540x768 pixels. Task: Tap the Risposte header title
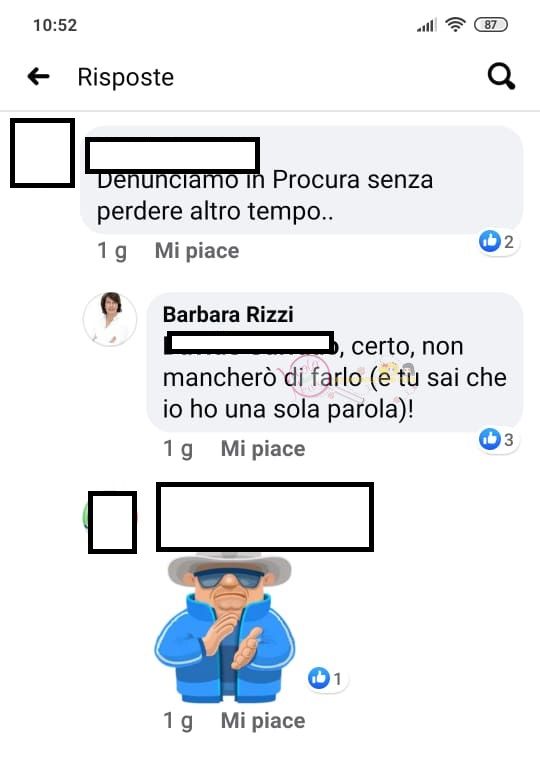125,77
